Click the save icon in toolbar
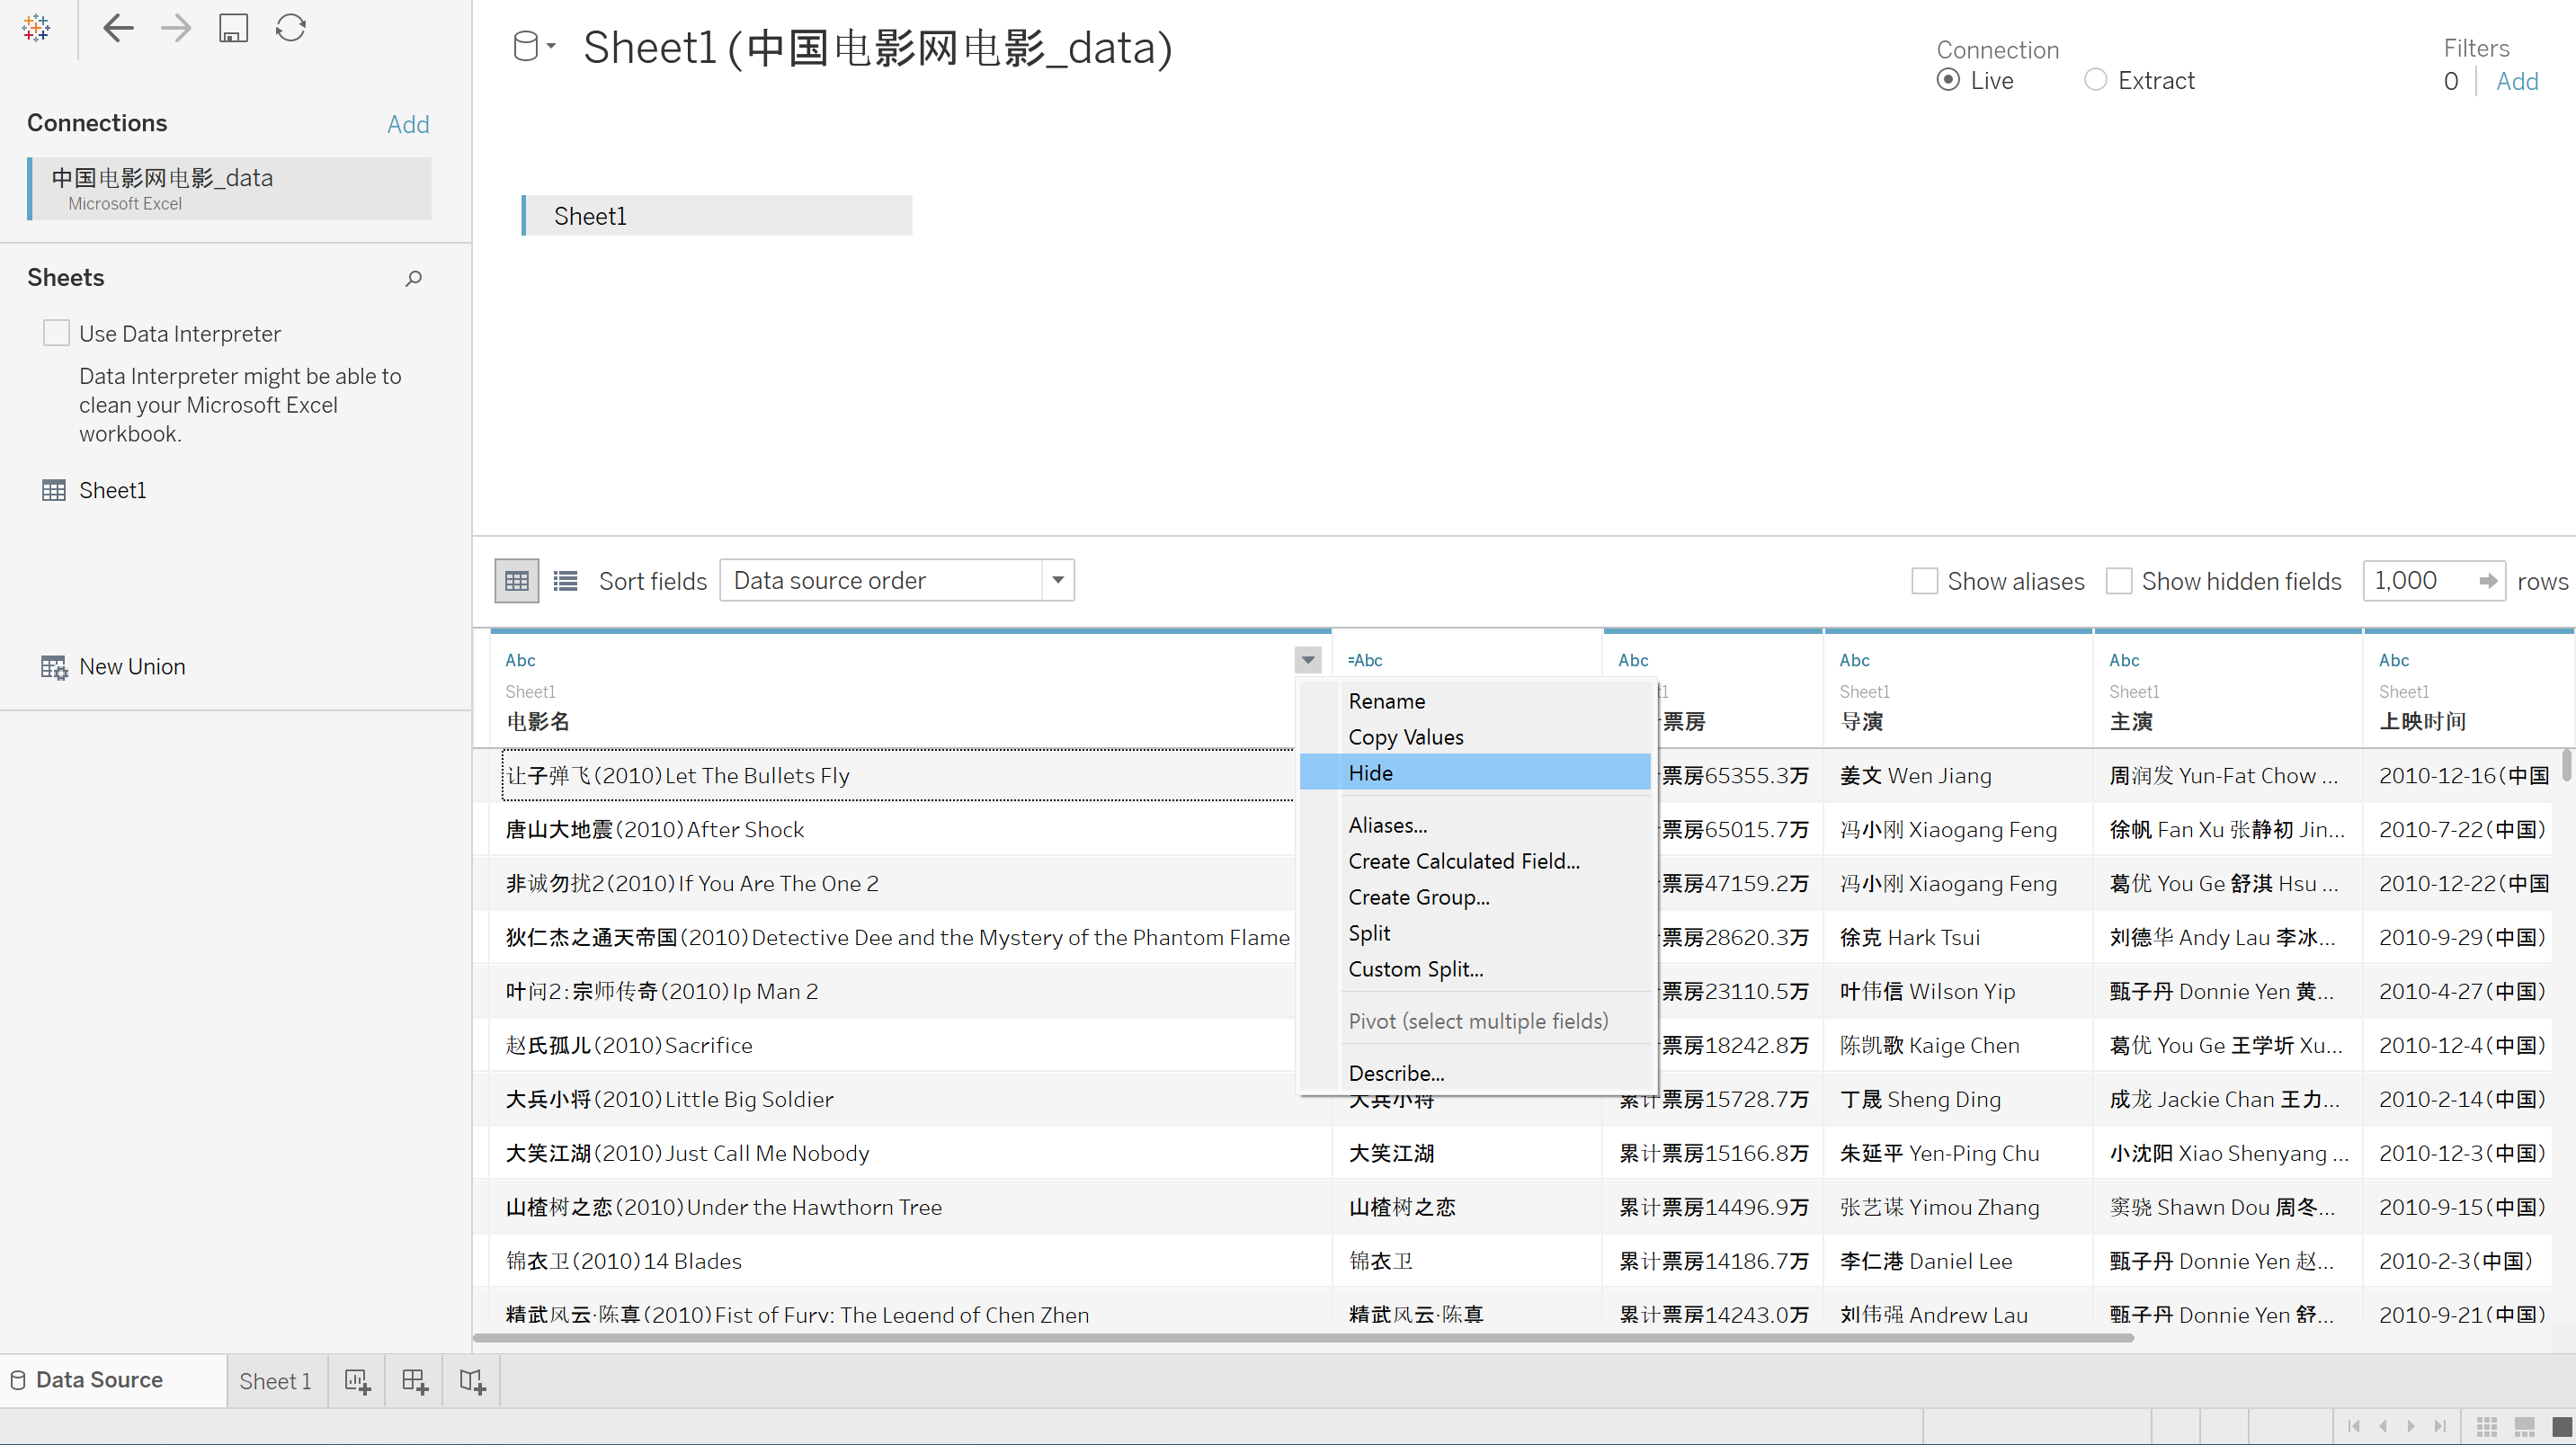The image size is (2576, 1445). pos(233,28)
